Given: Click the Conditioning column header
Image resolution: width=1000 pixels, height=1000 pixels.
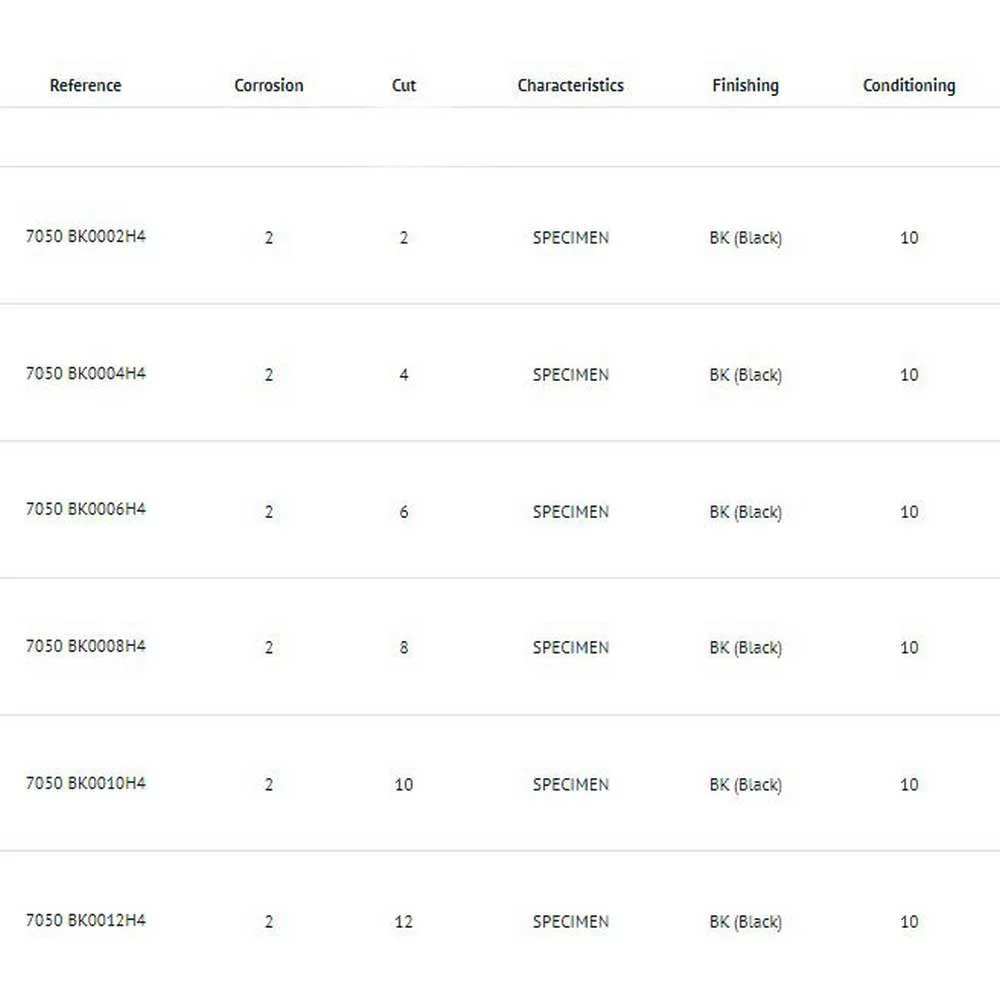Looking at the screenshot, I should 908,86.
